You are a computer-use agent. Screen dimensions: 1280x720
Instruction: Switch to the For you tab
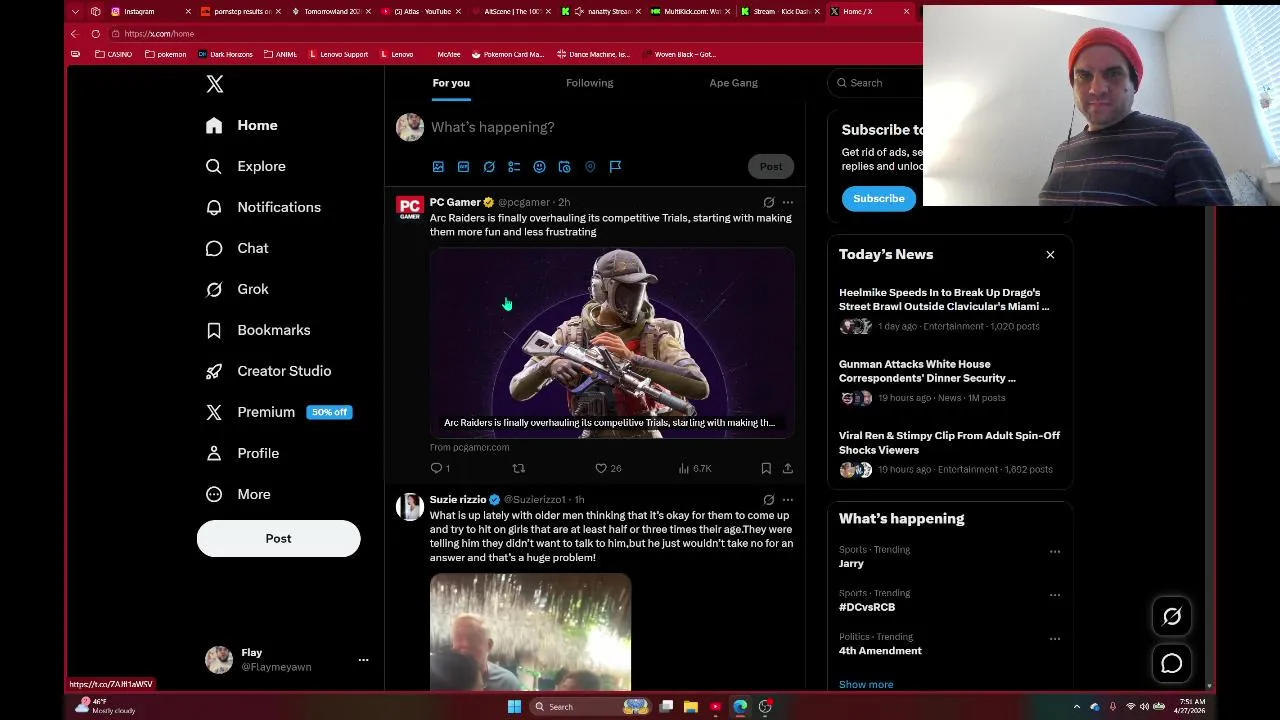pyautogui.click(x=451, y=83)
